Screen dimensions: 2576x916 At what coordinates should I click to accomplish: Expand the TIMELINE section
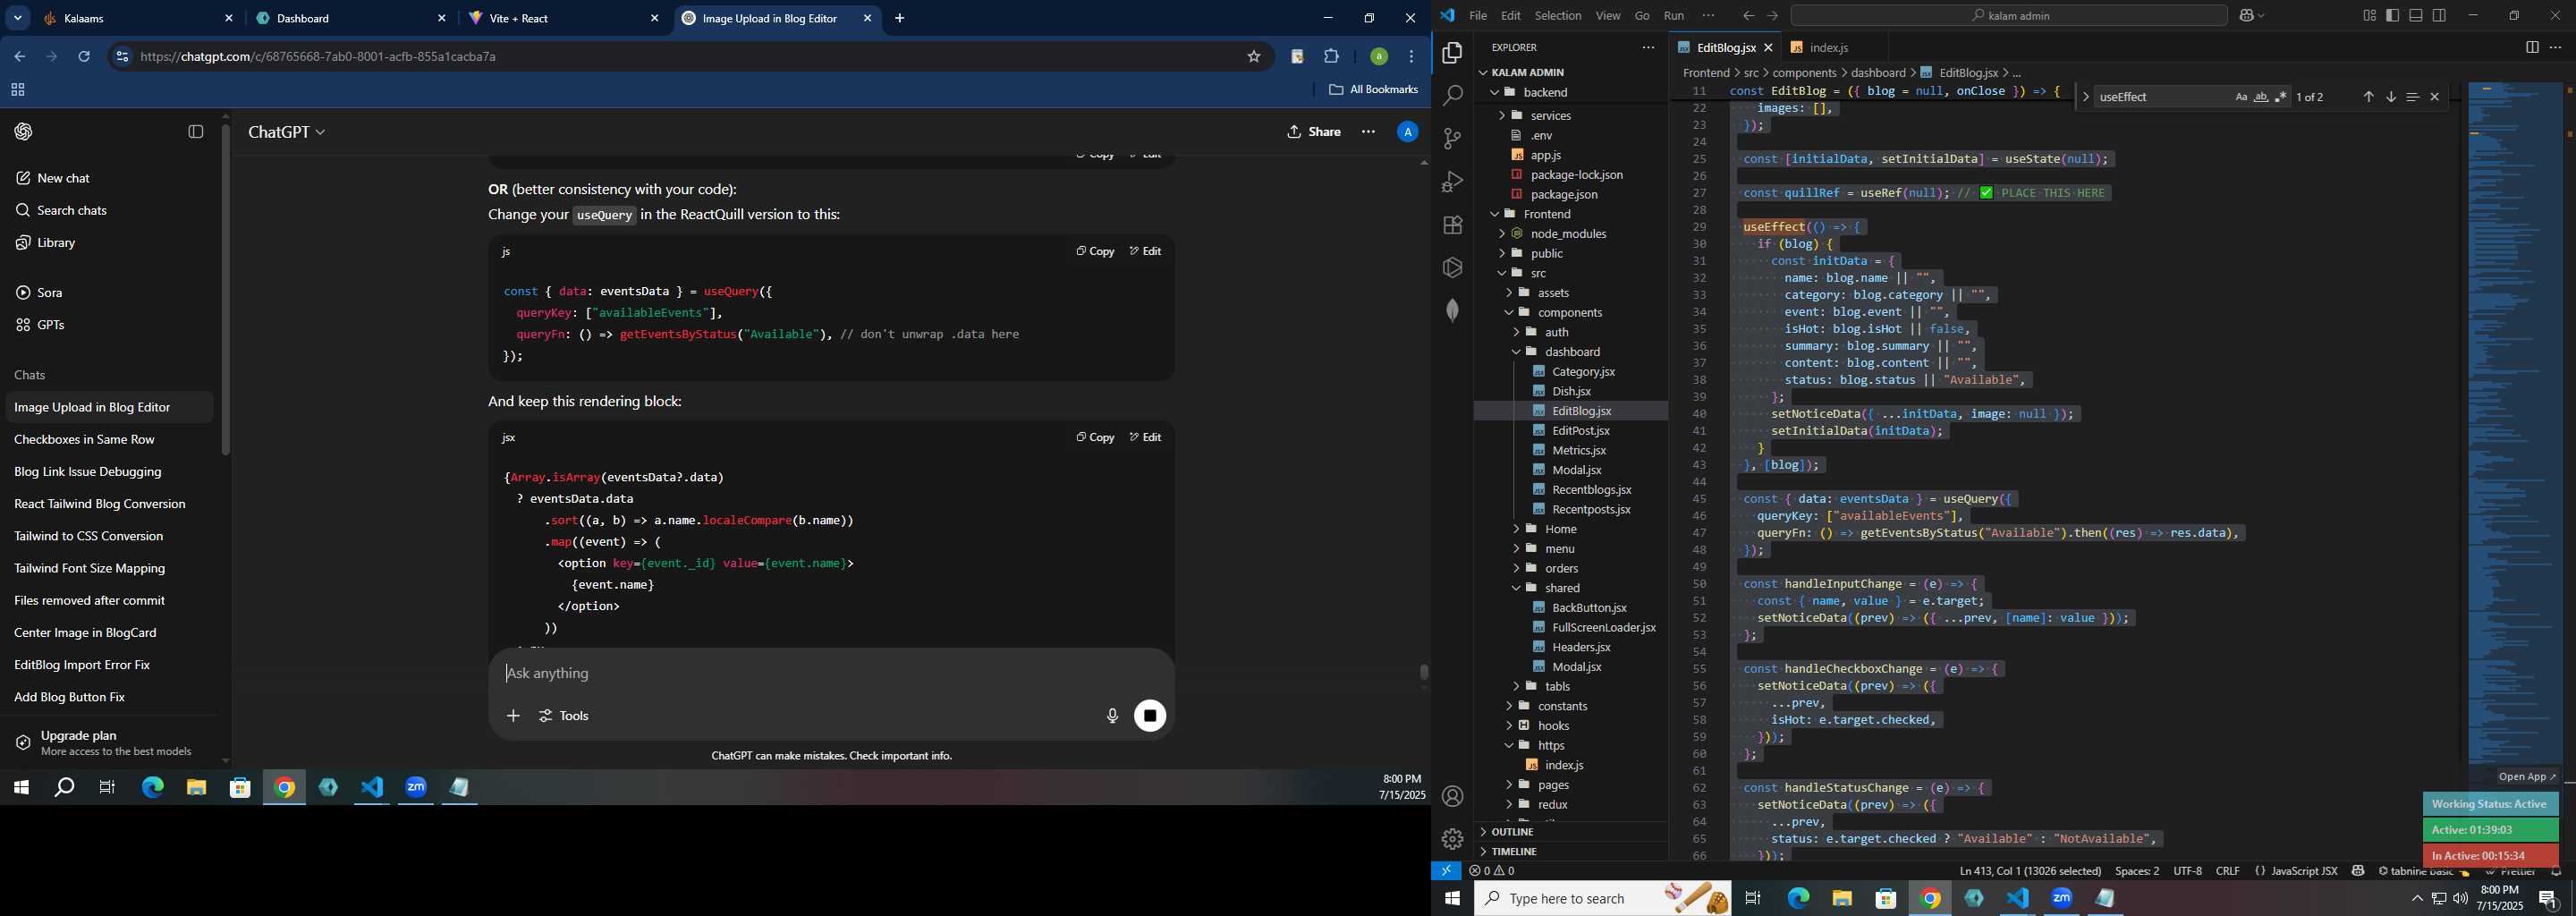pos(1514,852)
